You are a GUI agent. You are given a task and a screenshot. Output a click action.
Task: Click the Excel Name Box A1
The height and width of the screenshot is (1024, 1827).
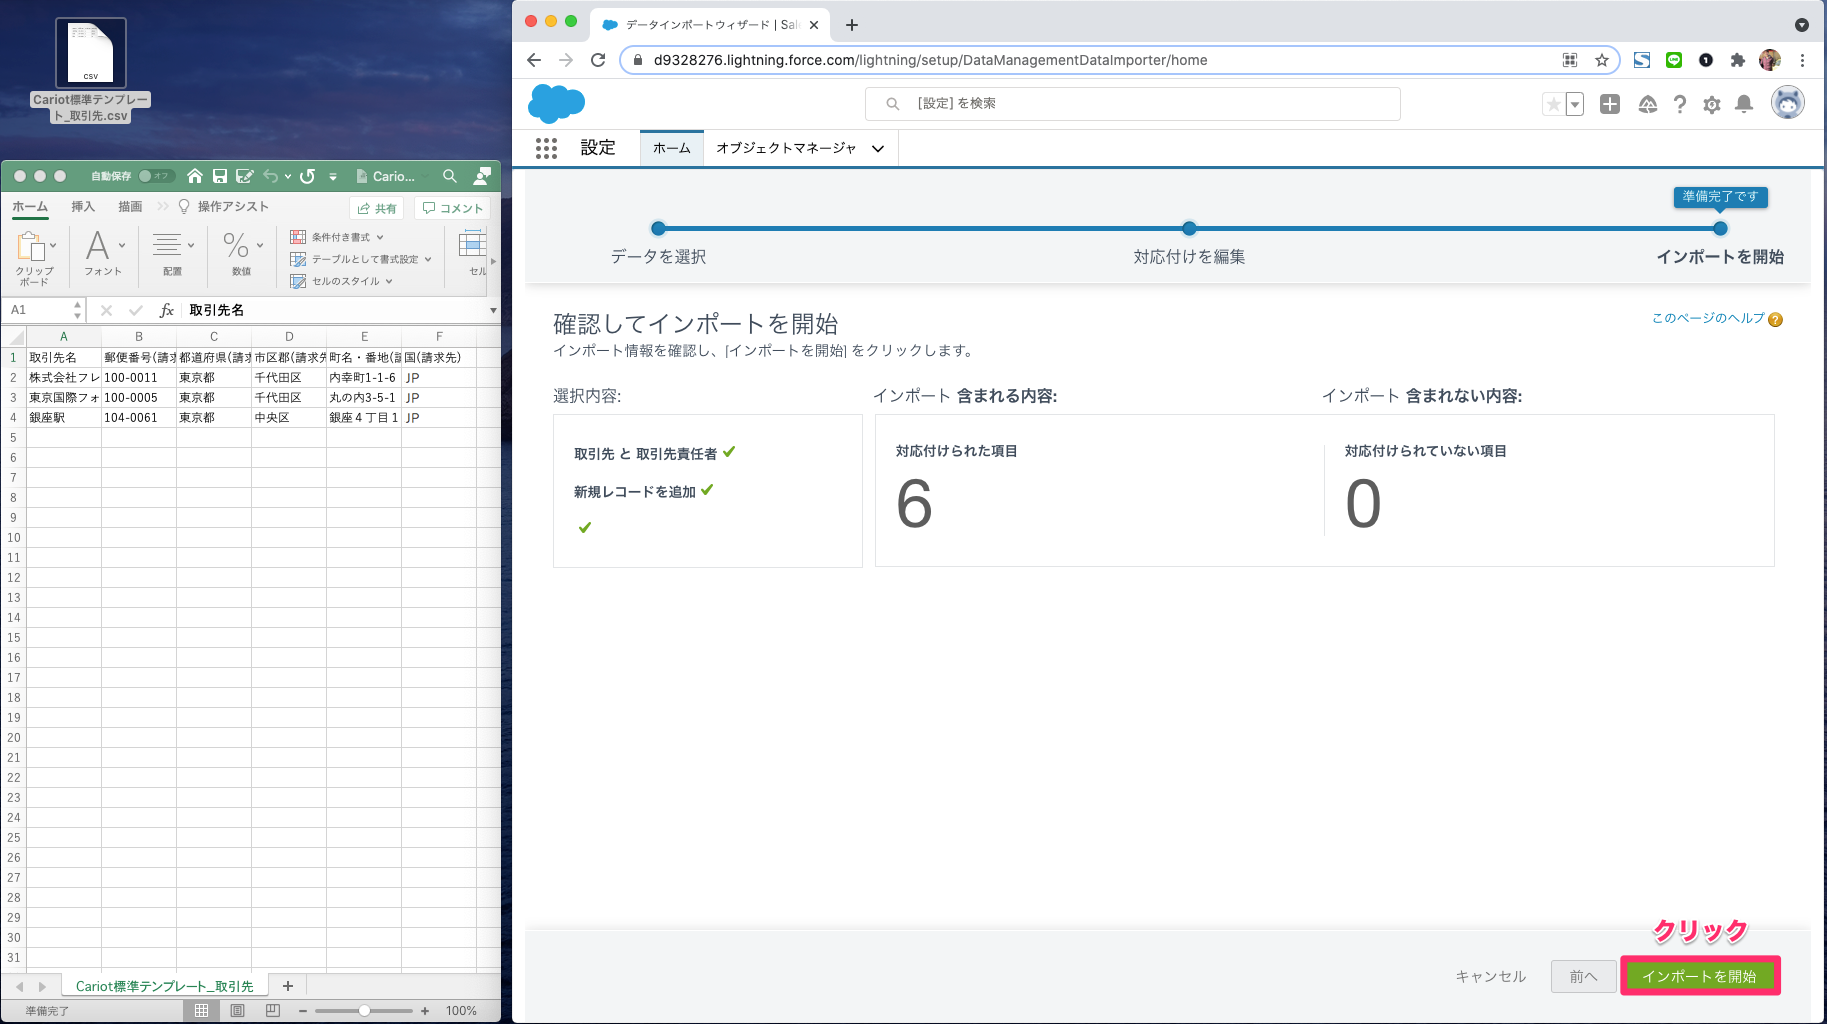[43, 310]
